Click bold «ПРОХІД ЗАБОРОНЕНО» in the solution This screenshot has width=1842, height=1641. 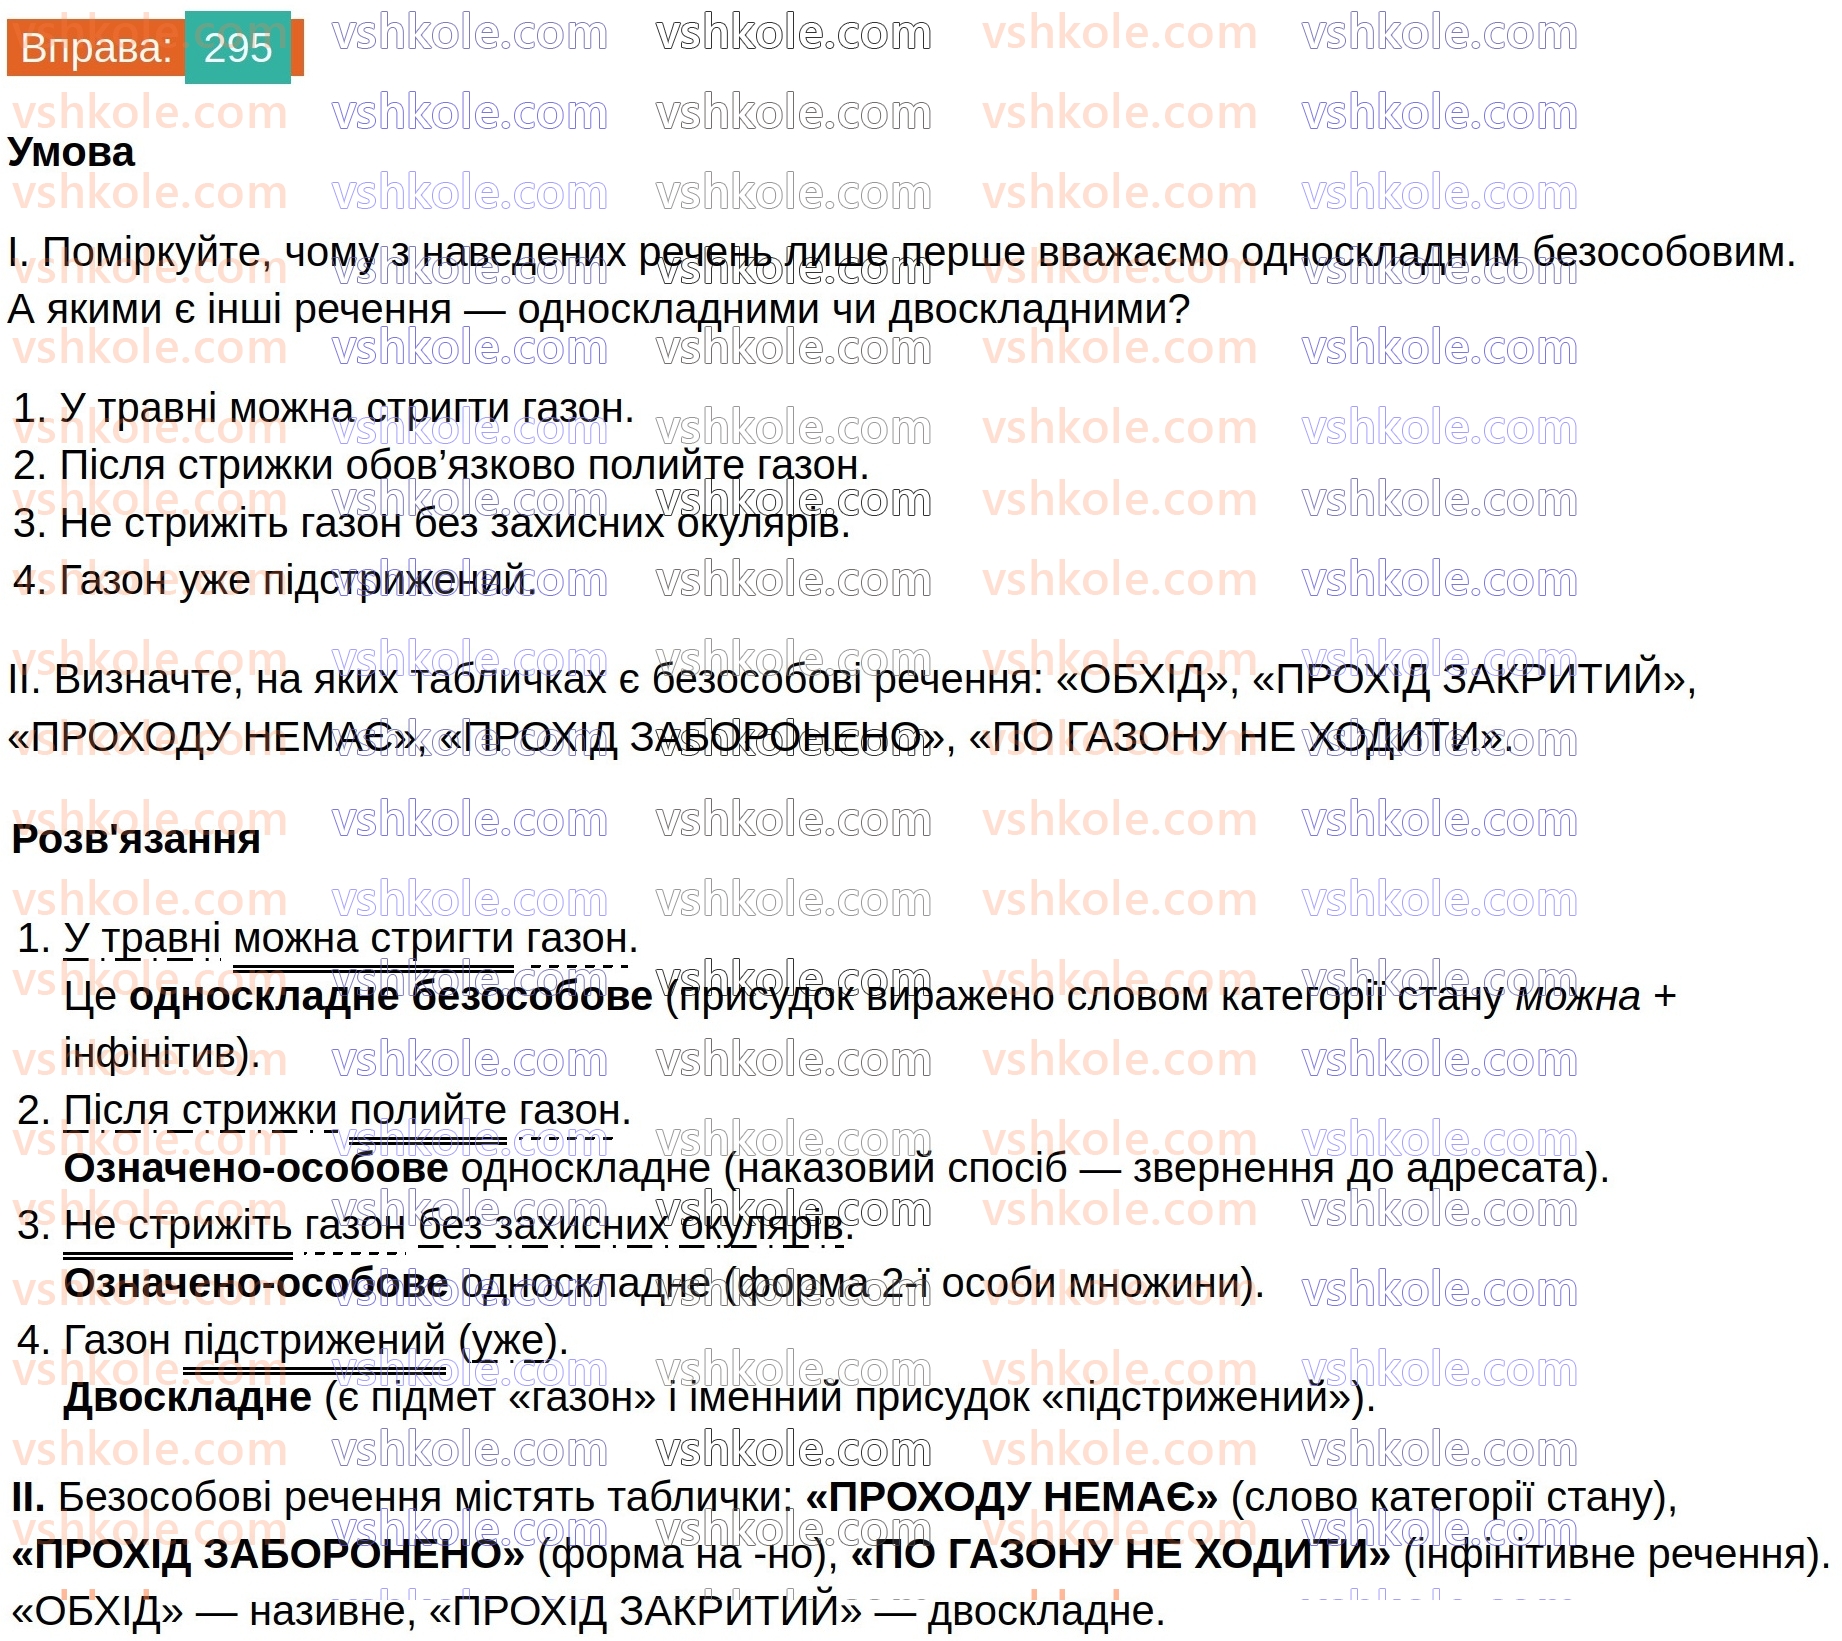(268, 1555)
